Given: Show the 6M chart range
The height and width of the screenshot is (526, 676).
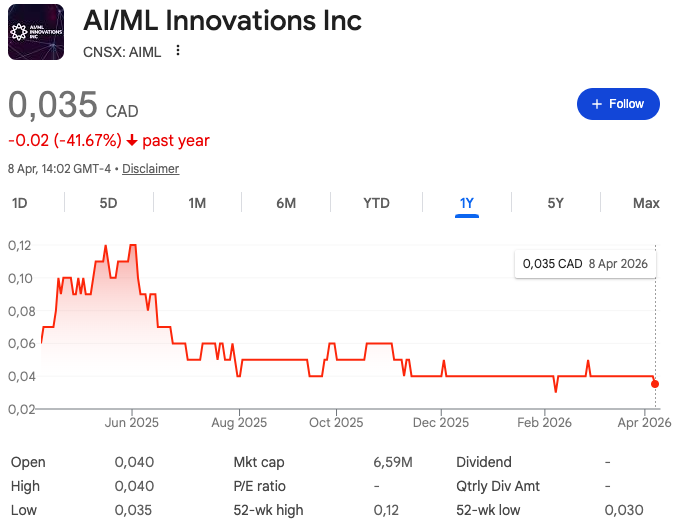Looking at the screenshot, I should click(286, 203).
